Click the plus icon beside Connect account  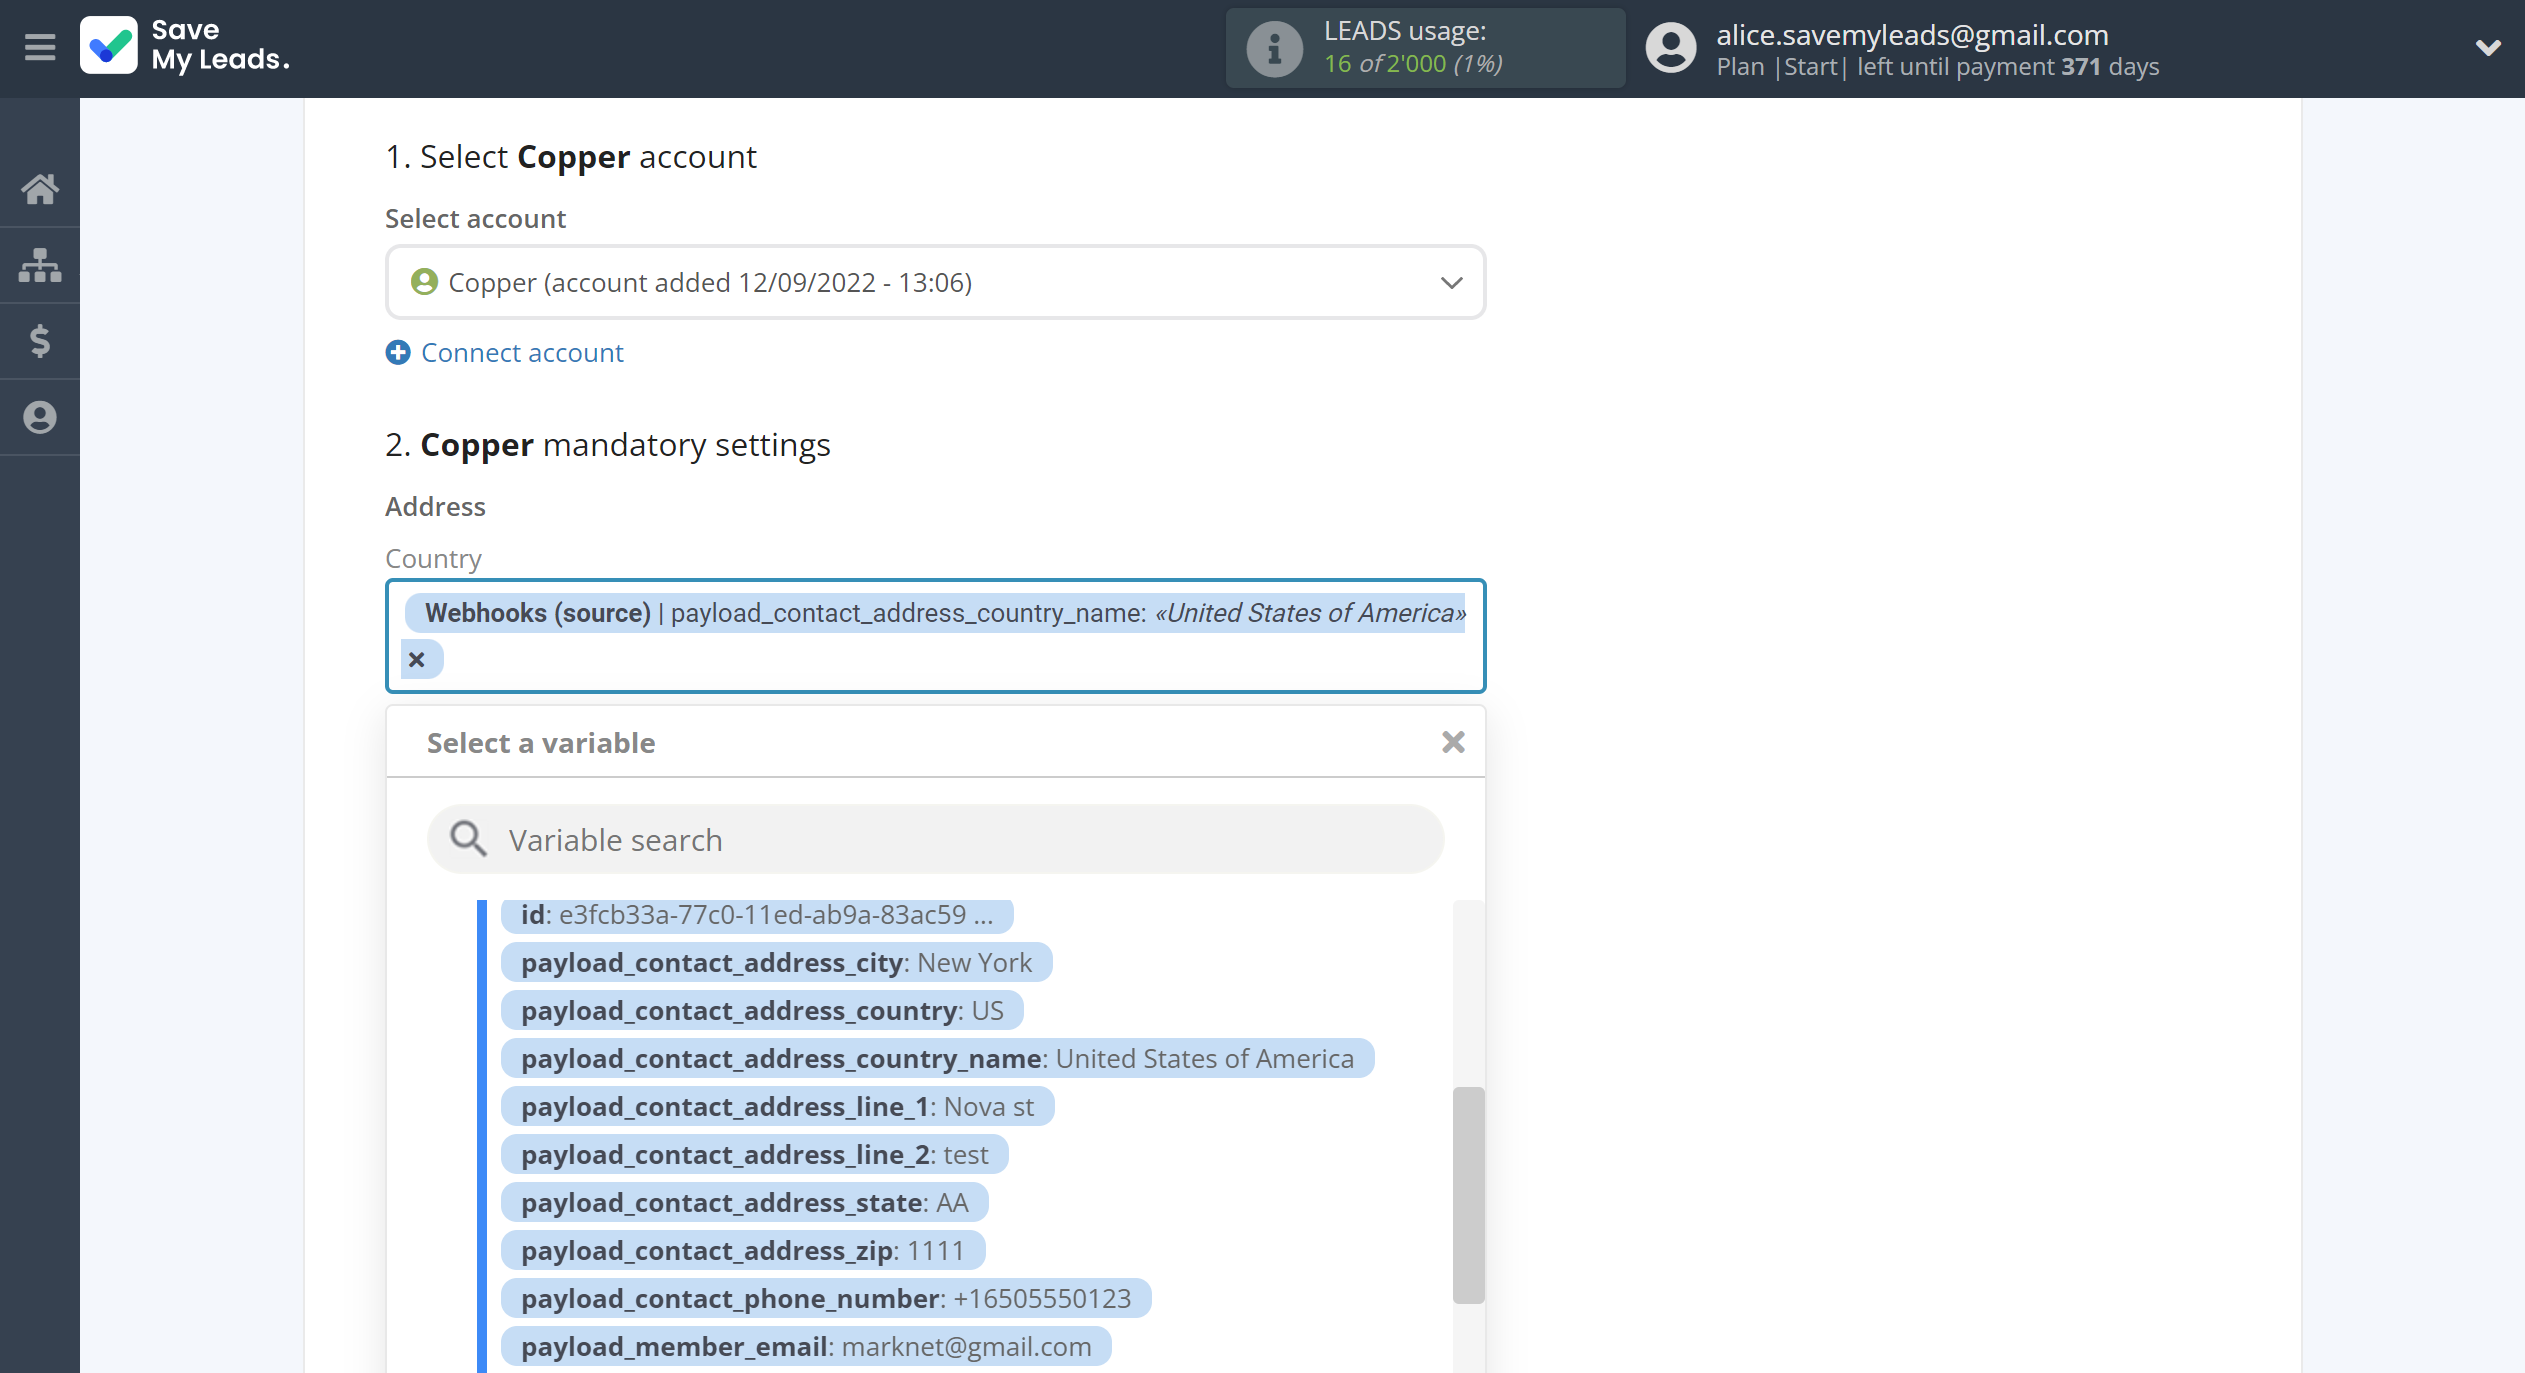pyautogui.click(x=398, y=352)
